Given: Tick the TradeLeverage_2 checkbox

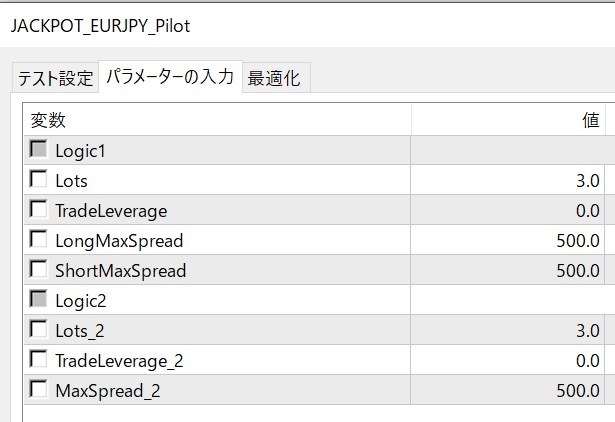Looking at the screenshot, I should 39,360.
